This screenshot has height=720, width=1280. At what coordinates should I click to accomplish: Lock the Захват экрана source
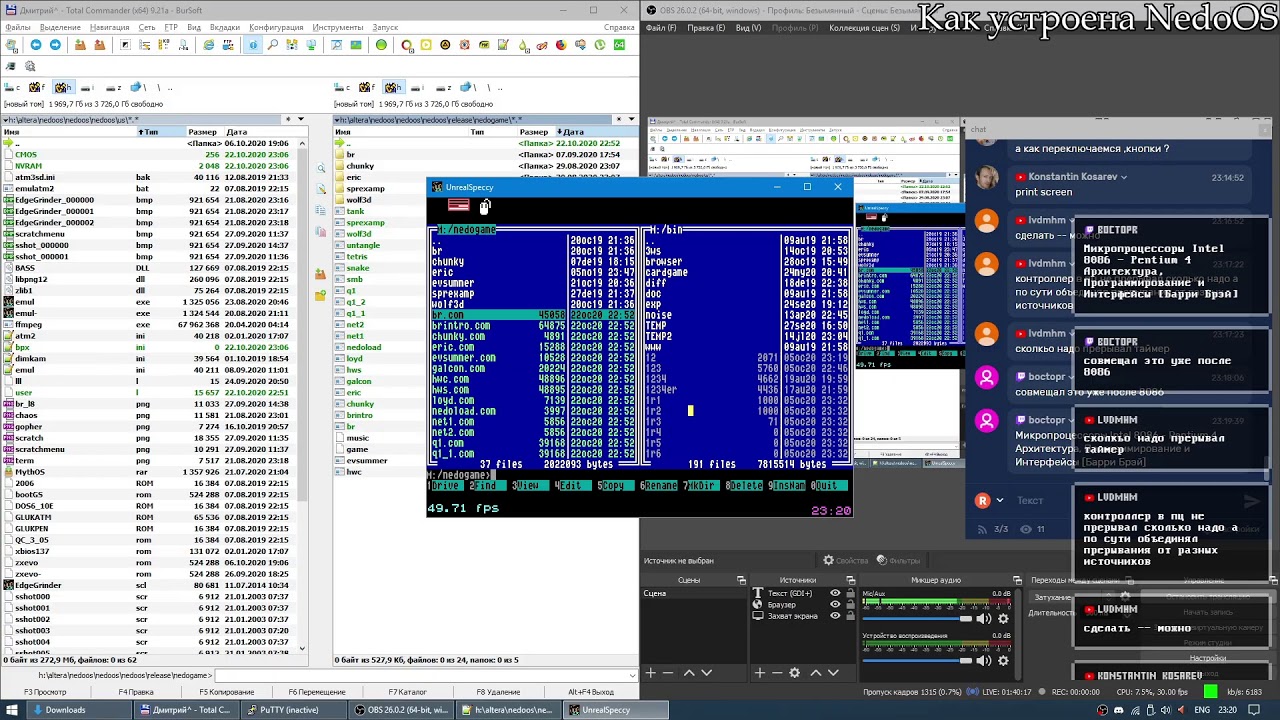(850, 616)
